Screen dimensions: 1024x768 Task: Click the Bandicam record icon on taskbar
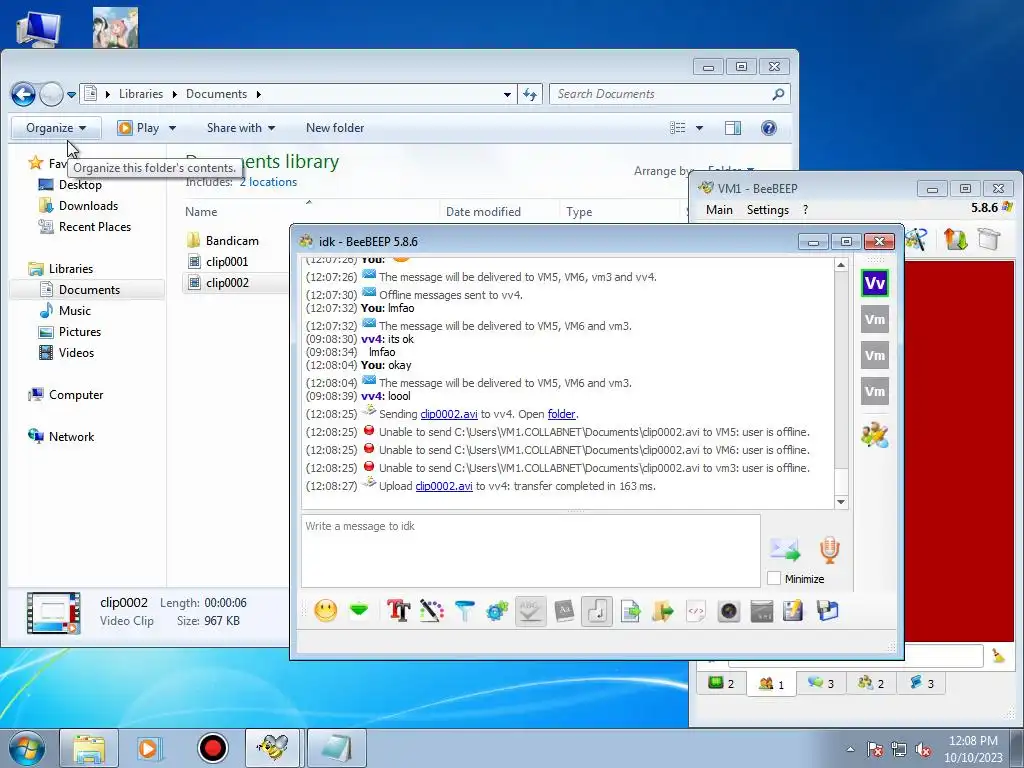click(x=212, y=748)
